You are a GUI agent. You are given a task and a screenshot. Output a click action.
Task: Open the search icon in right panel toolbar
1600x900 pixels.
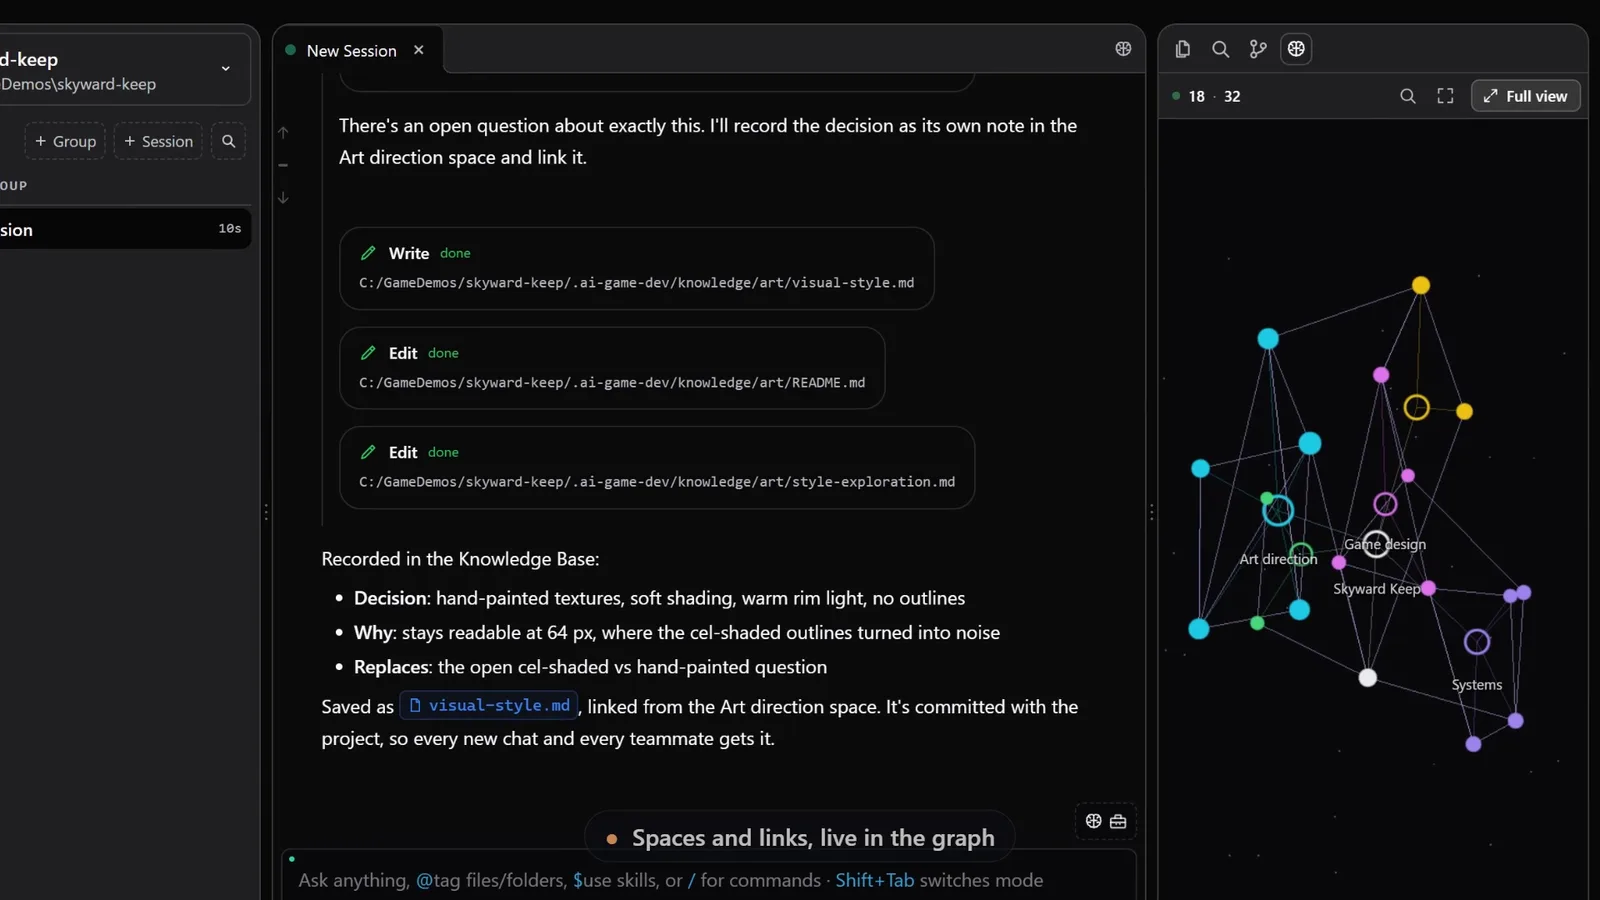click(1220, 49)
